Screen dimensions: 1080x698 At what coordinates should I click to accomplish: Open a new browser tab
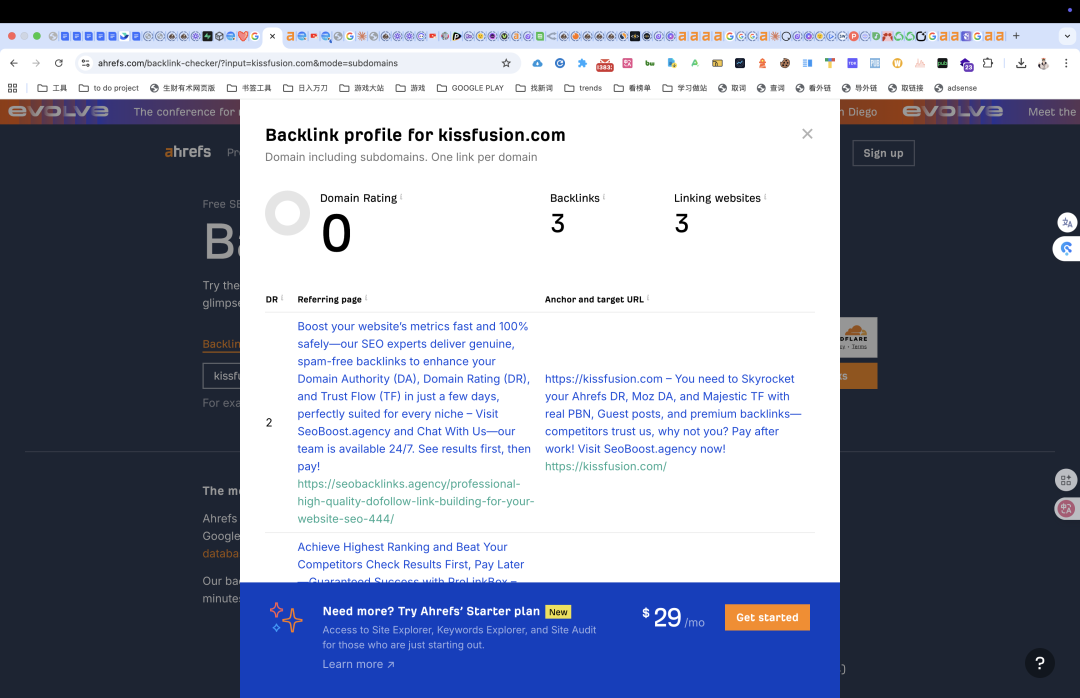(x=1016, y=36)
